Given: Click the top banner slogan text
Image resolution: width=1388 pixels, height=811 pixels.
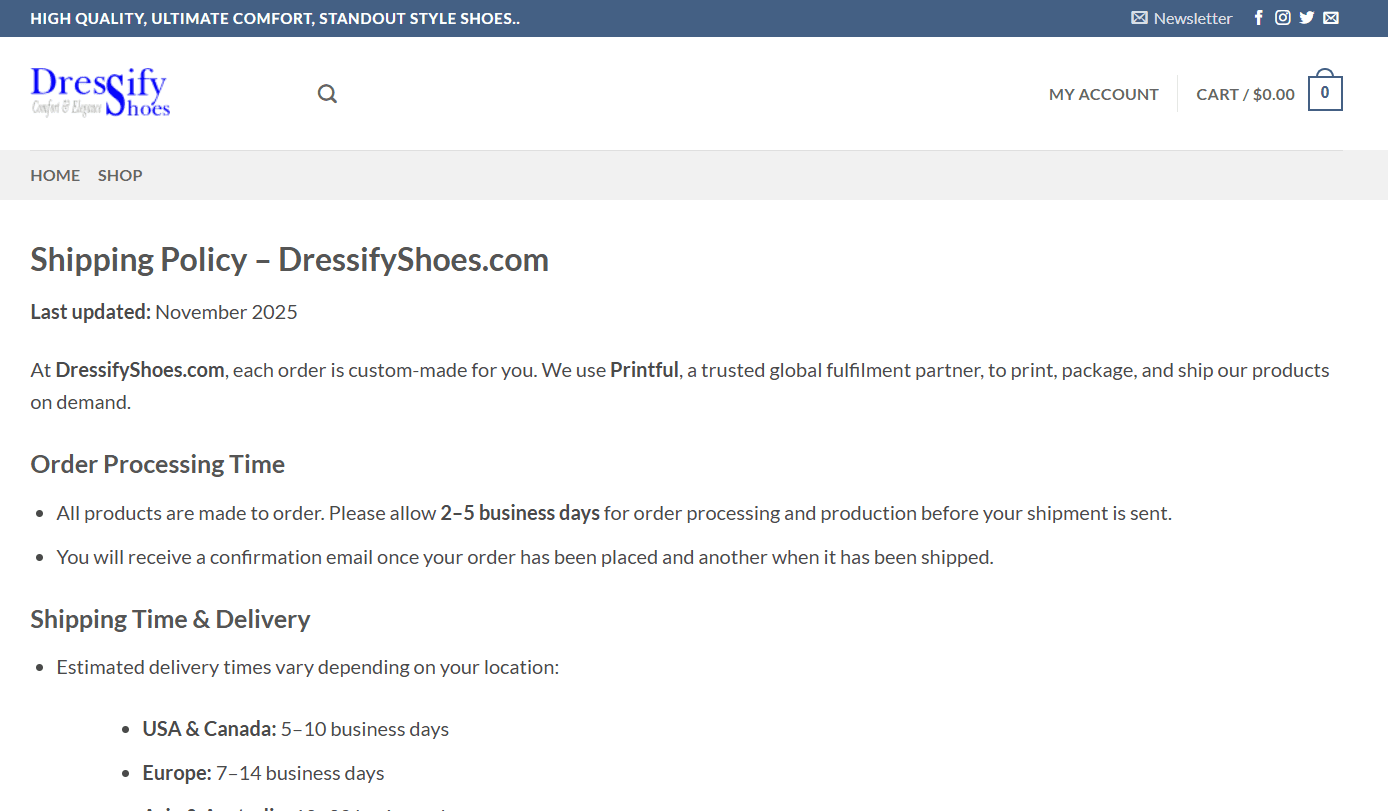Looking at the screenshot, I should [275, 18].
